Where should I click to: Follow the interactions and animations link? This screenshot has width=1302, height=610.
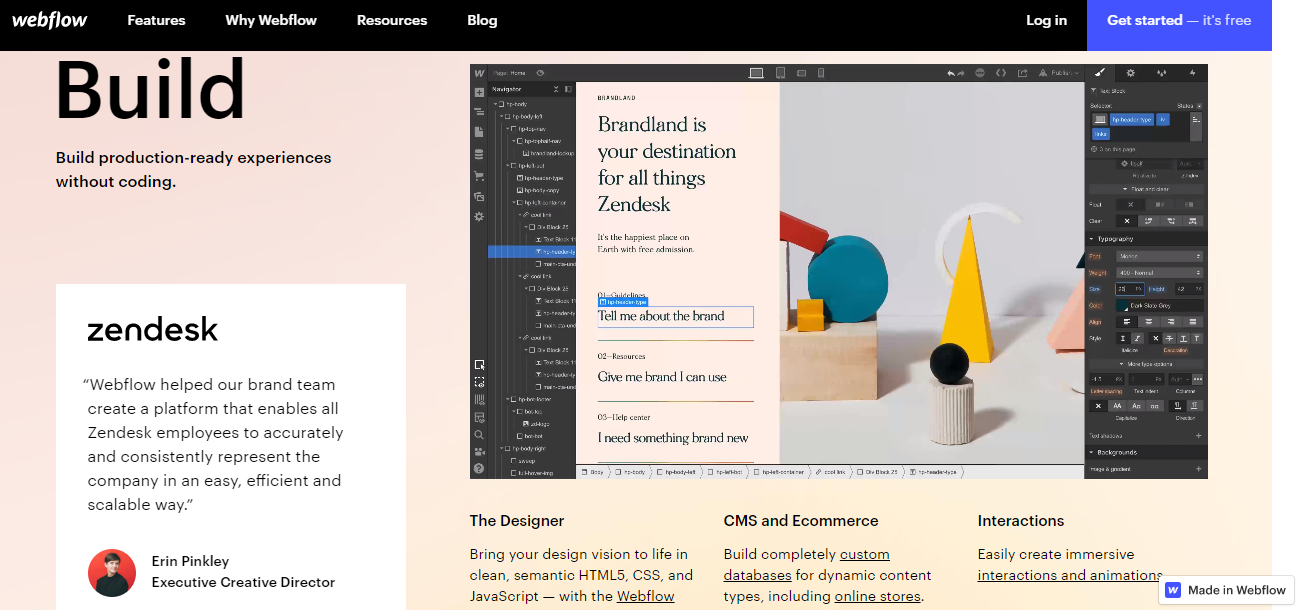tap(1069, 575)
